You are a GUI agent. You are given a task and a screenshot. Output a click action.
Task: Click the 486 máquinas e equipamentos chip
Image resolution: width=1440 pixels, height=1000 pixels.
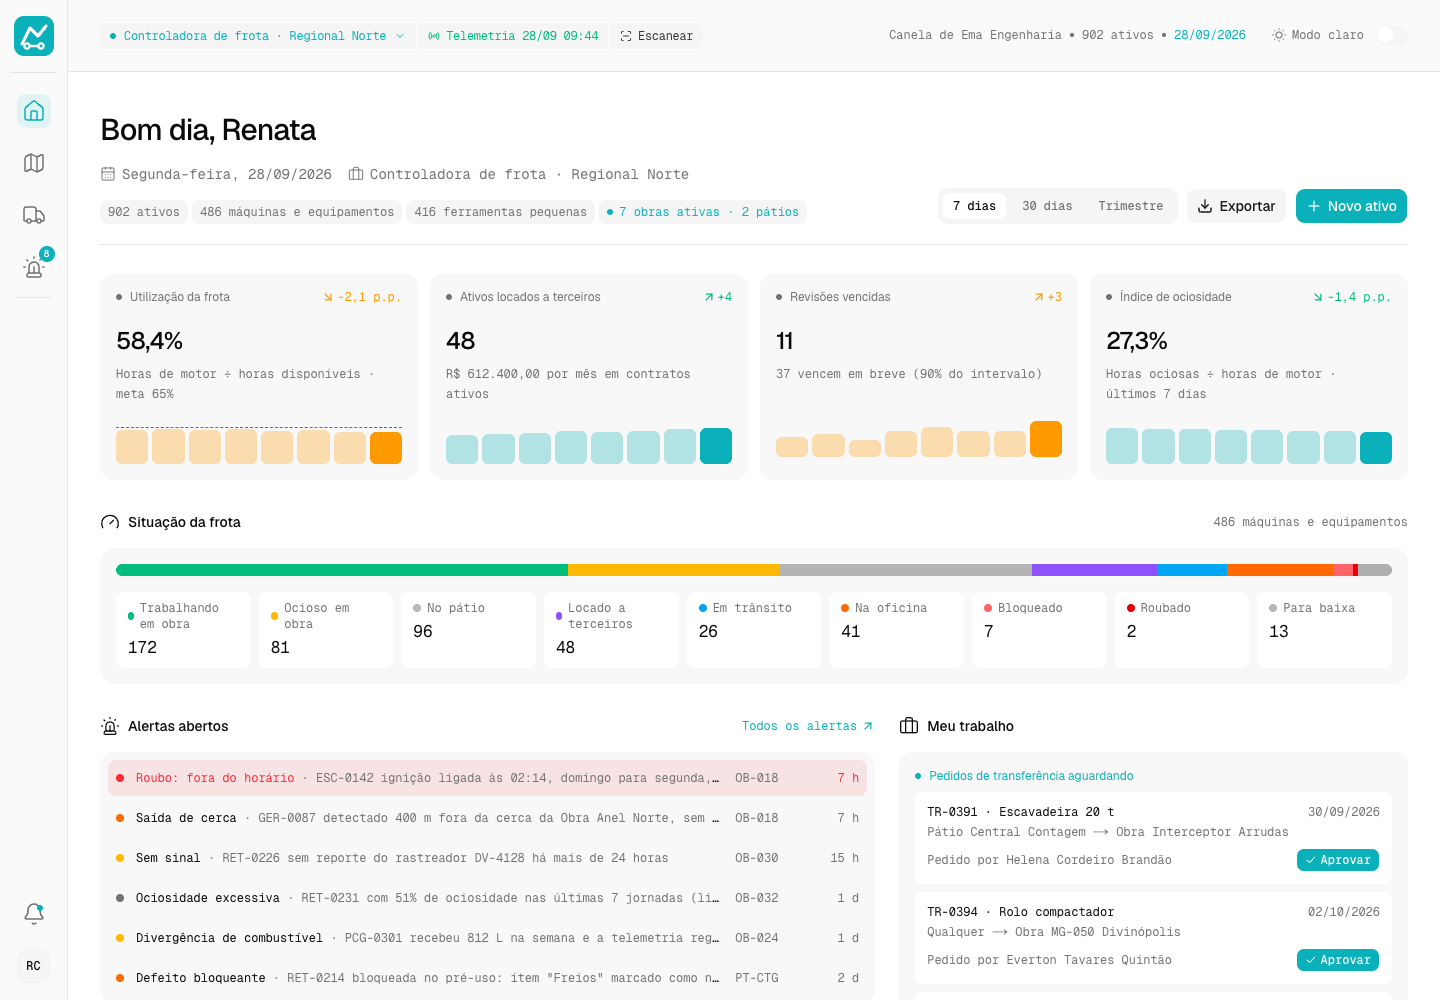coord(297,212)
